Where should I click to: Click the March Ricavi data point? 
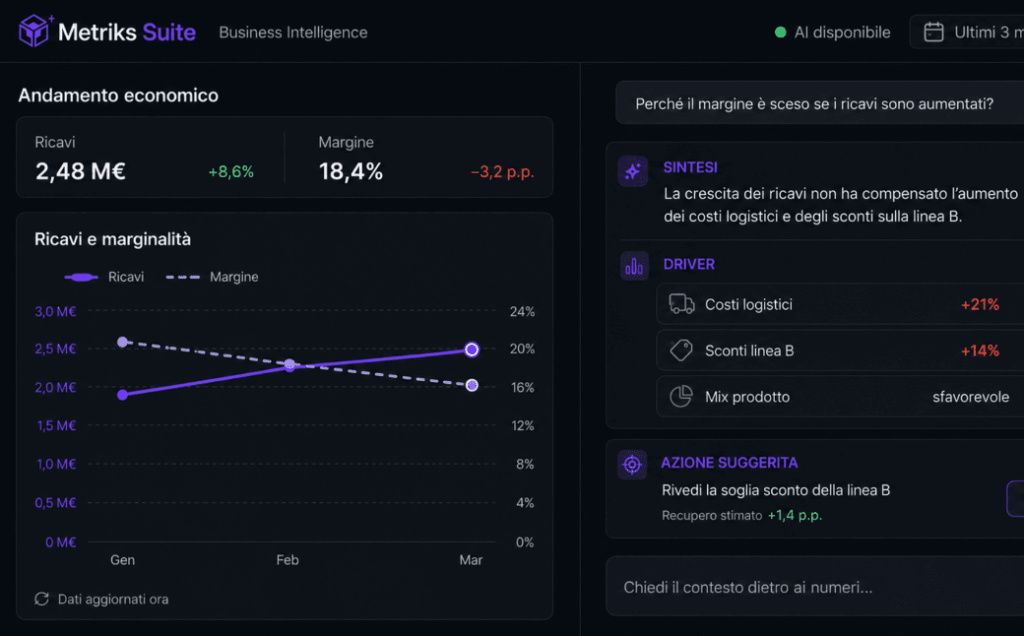pos(472,349)
